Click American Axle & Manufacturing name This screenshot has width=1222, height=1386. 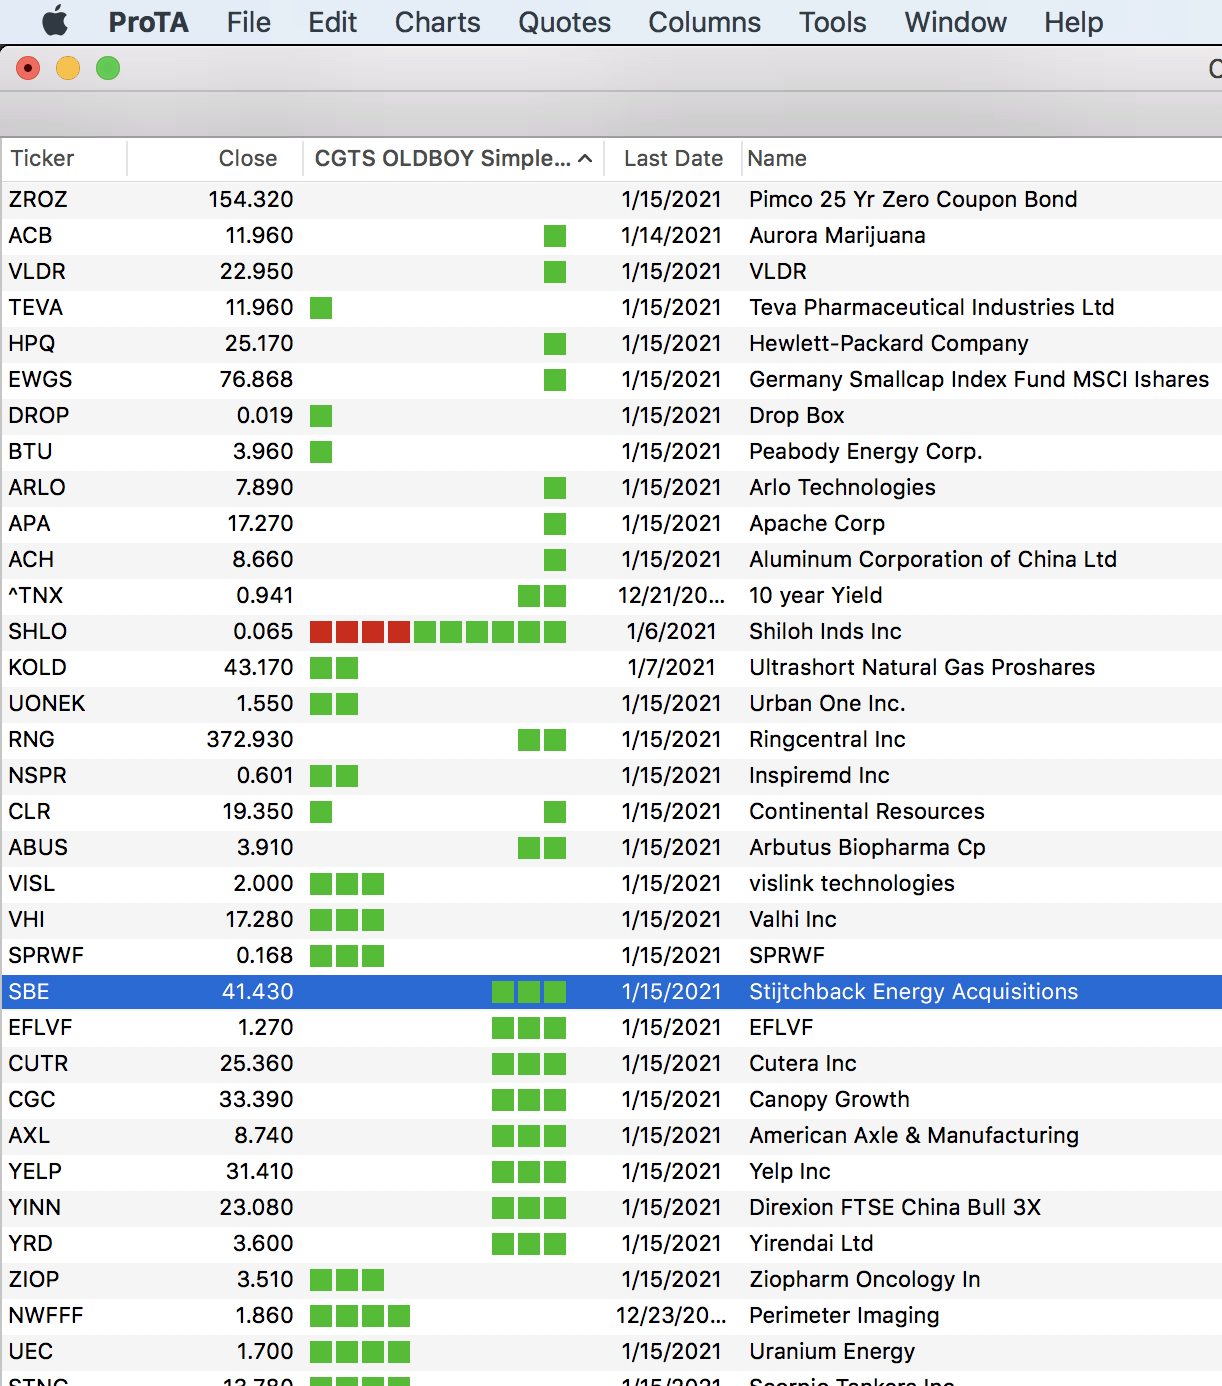914,1135
